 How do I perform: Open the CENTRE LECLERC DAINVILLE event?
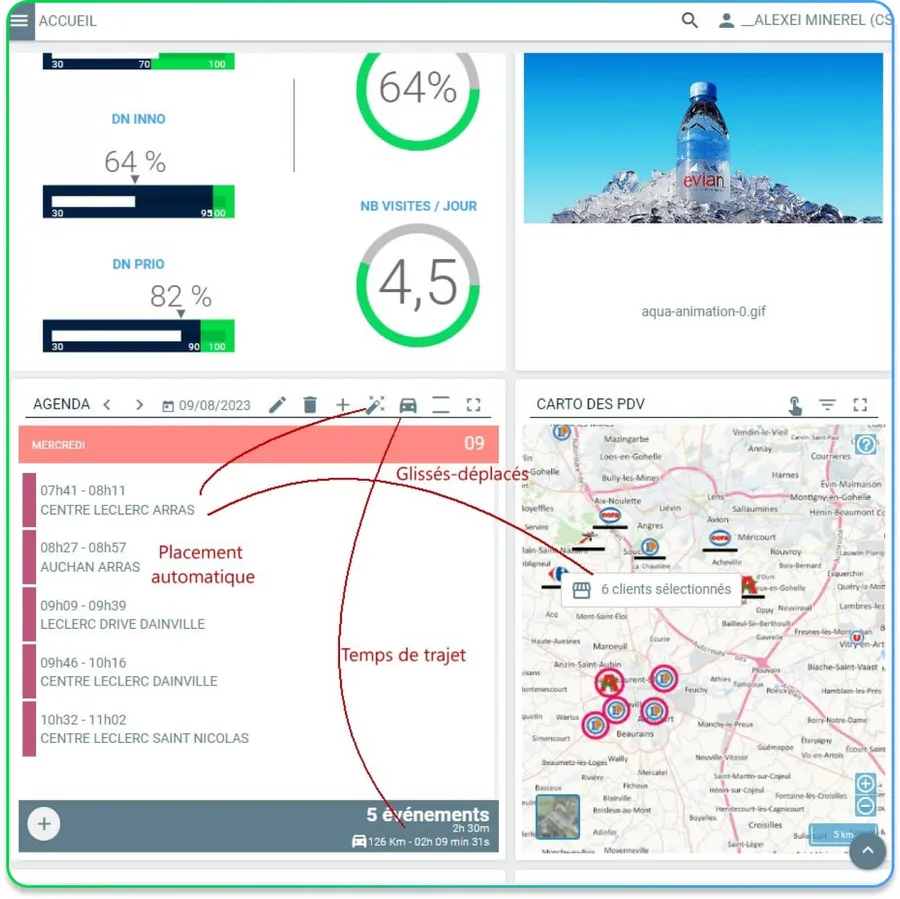258,672
